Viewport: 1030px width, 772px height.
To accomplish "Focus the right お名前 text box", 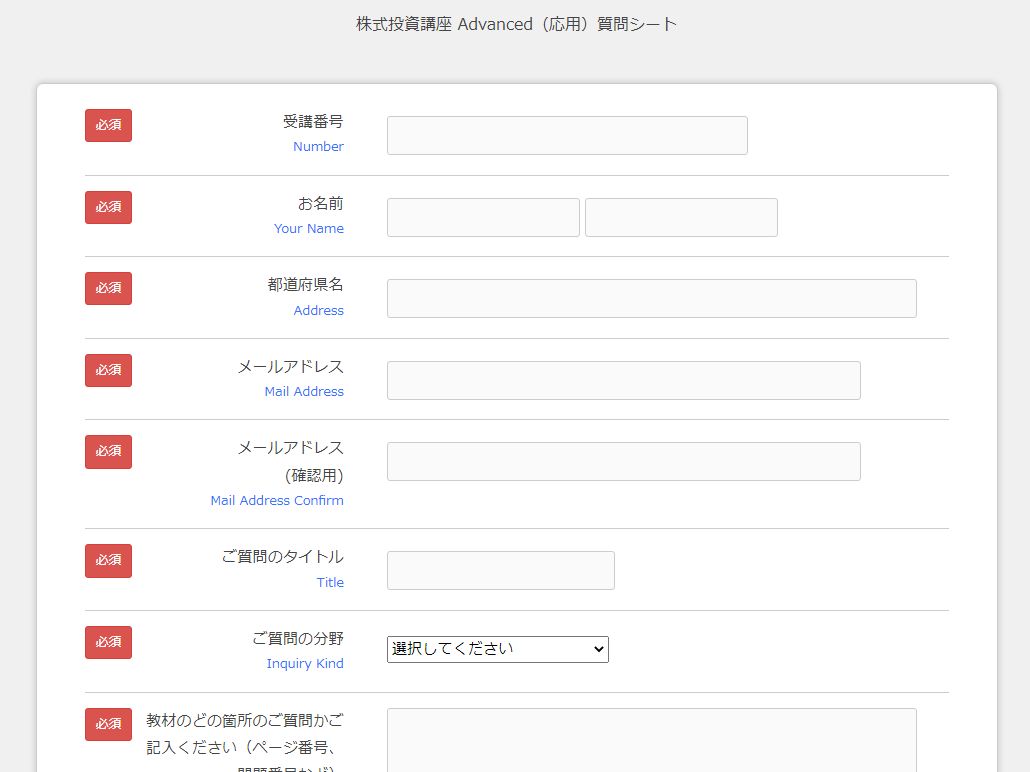I will point(681,218).
